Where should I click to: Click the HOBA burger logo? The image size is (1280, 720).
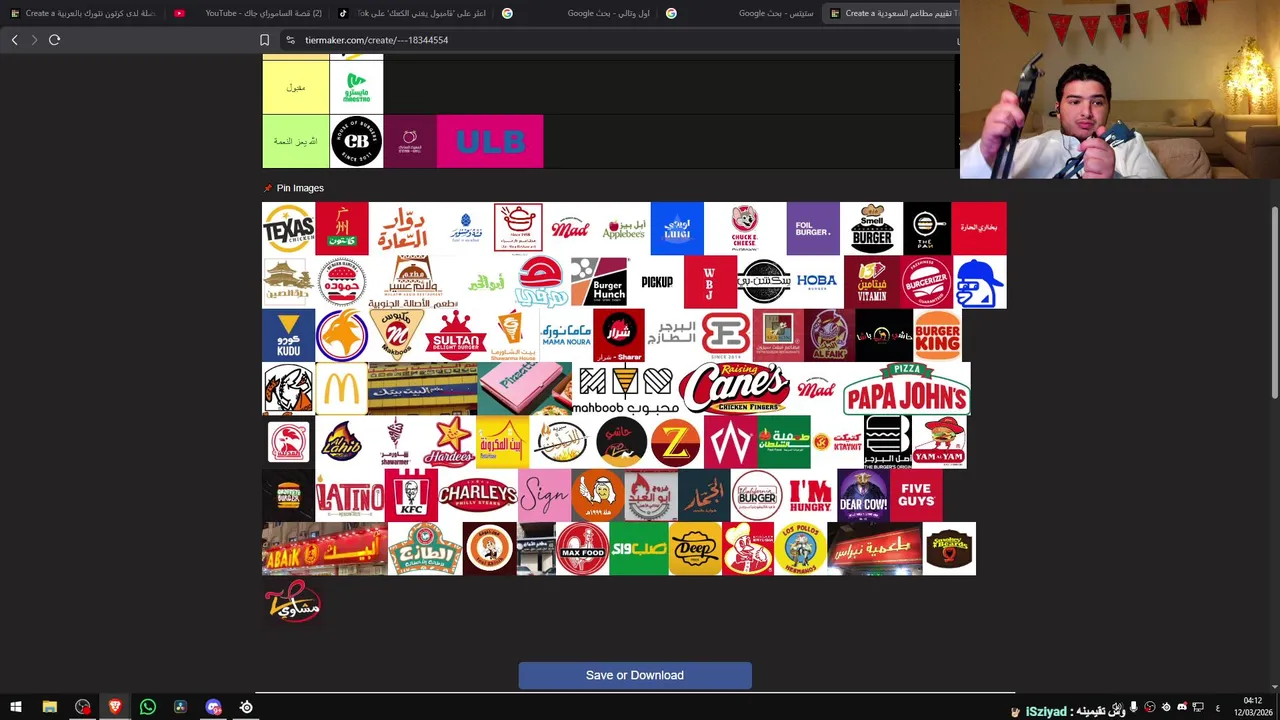coord(817,282)
